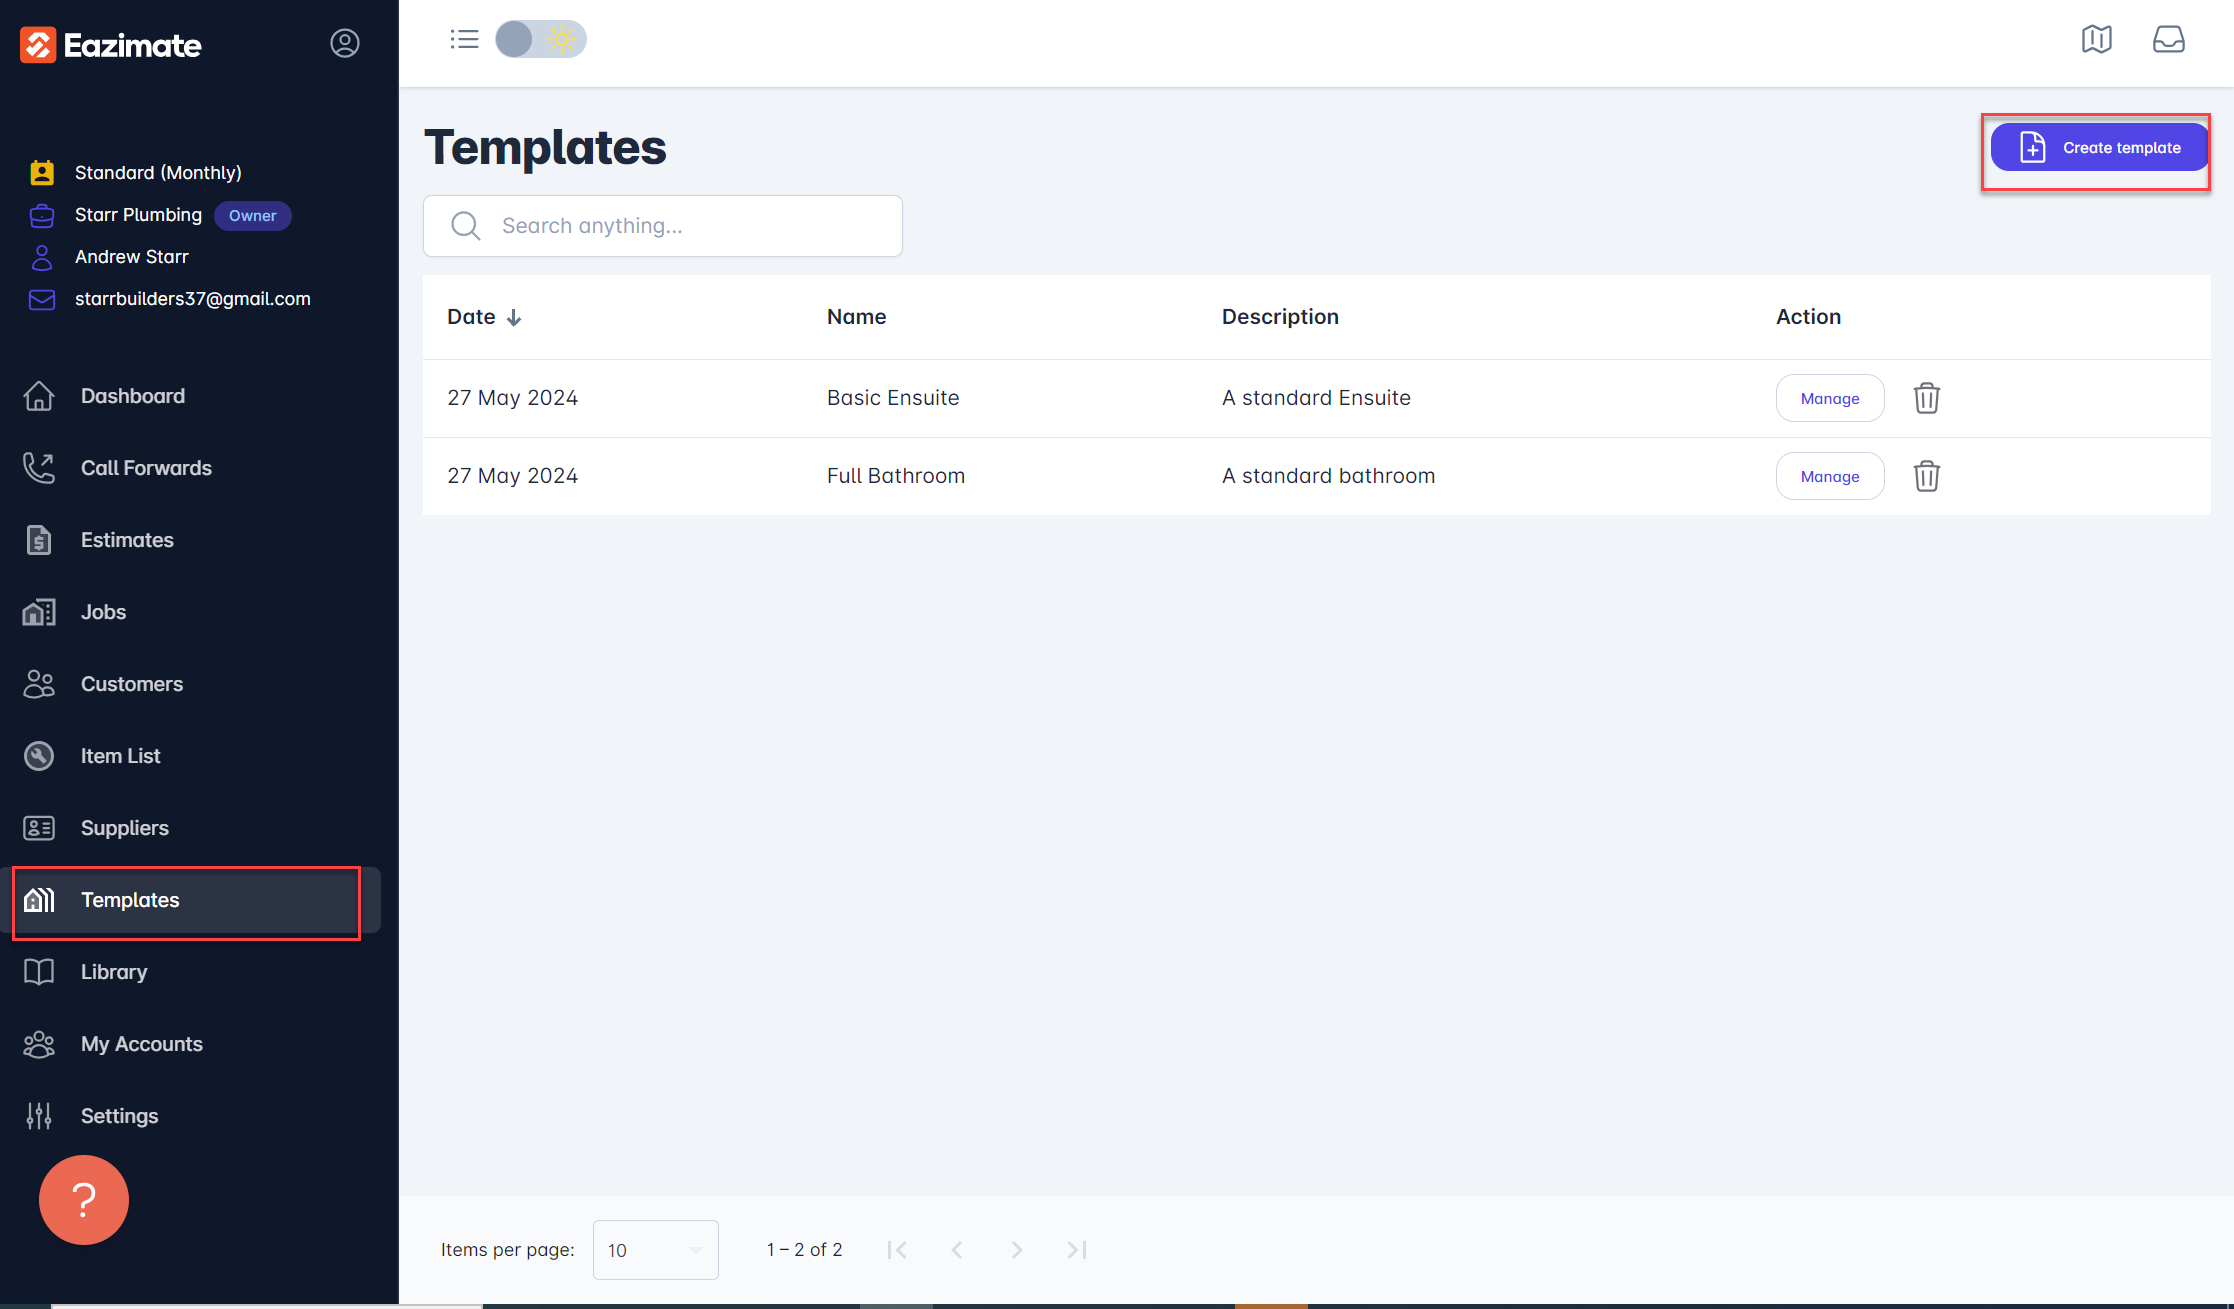Manage the Basic Ensuite template
The height and width of the screenshot is (1309, 2234).
(1829, 398)
